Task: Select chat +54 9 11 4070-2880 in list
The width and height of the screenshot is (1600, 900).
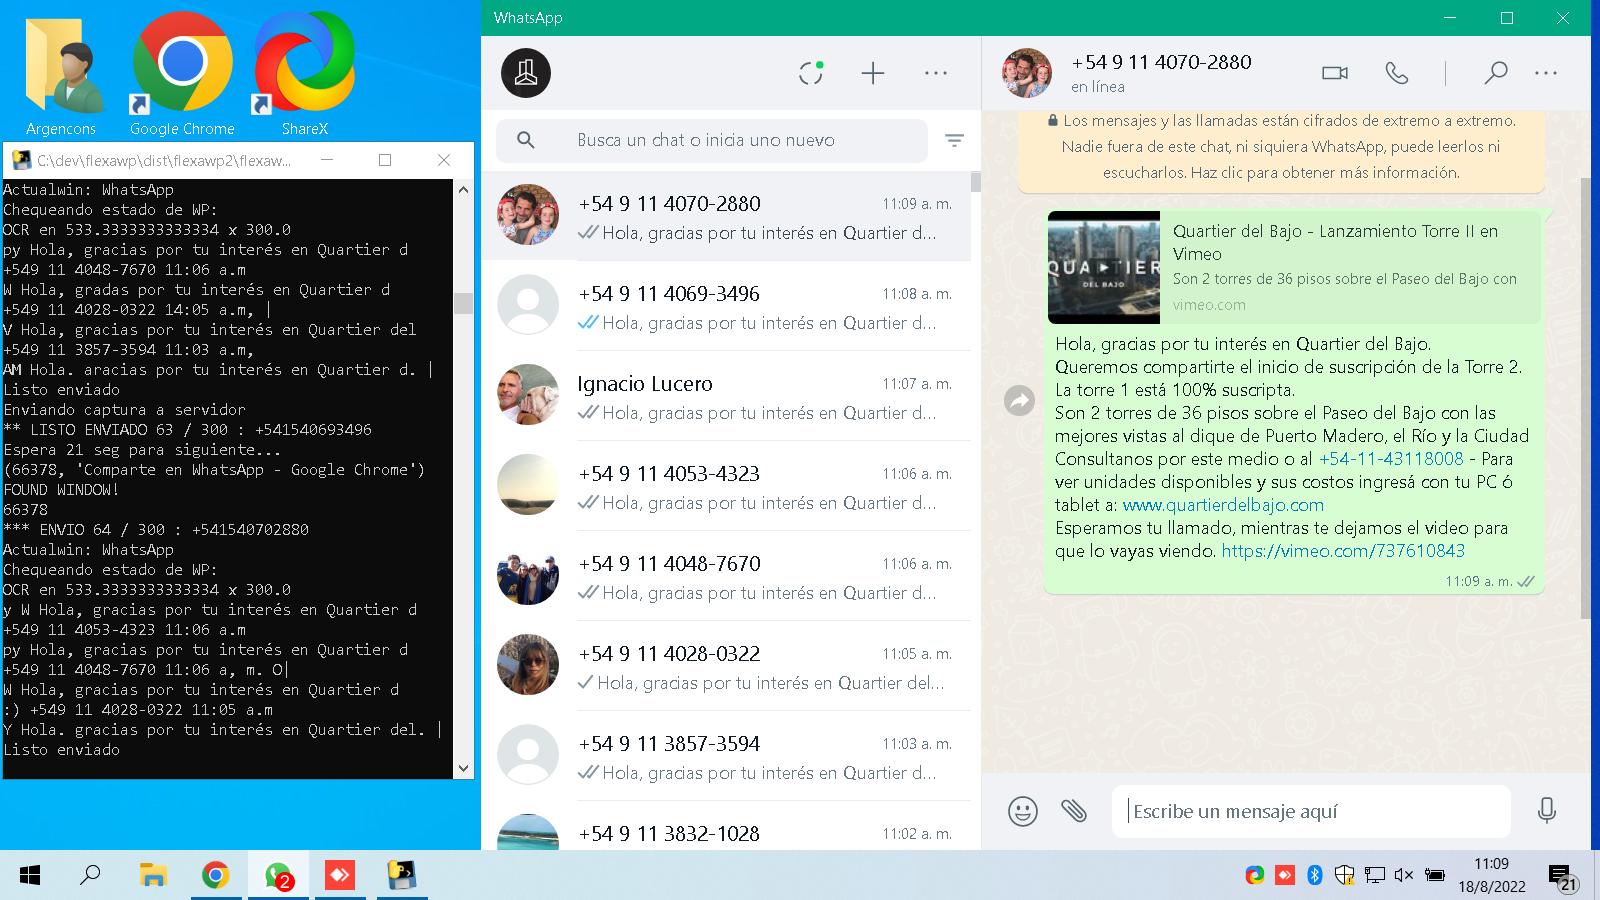Action: [x=726, y=216]
